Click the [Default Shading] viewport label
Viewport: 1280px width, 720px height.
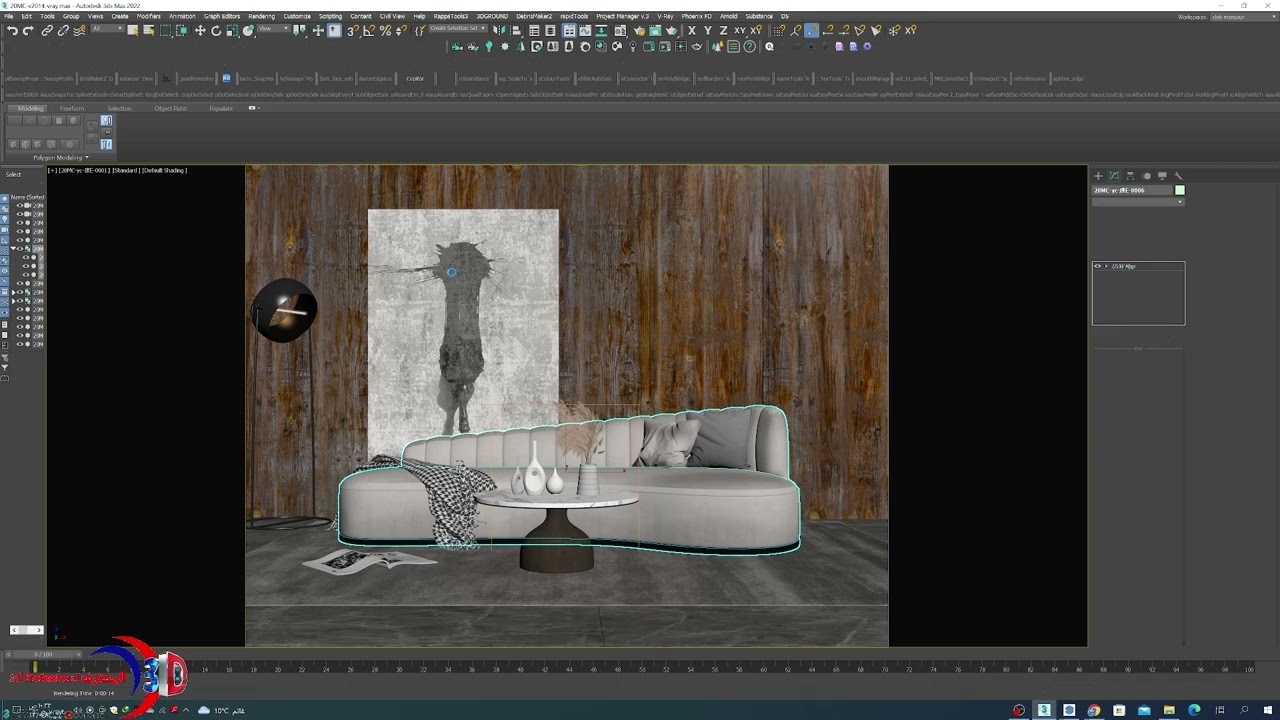[164, 170]
